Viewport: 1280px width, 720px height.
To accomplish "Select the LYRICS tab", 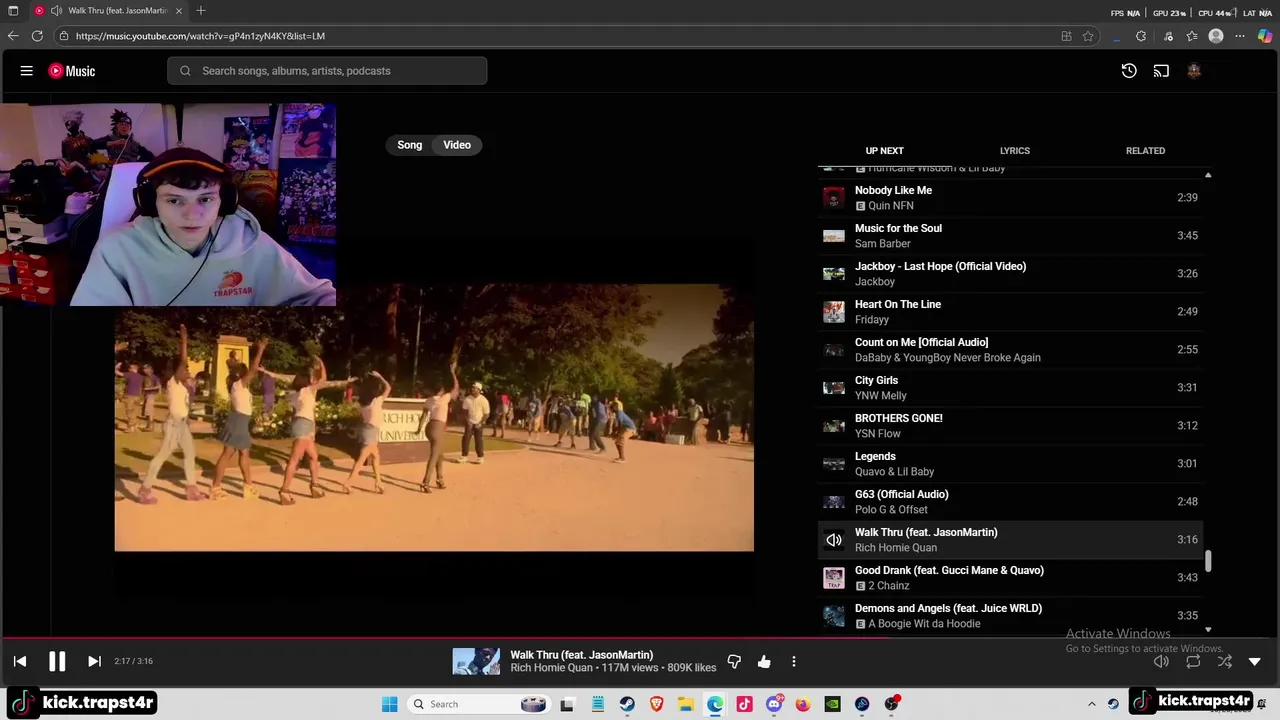I will point(1015,151).
